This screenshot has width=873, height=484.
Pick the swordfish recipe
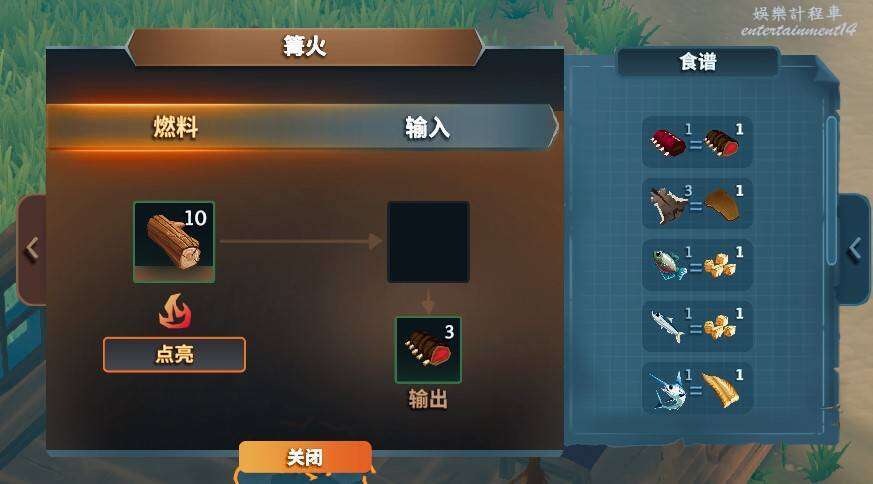[697, 388]
